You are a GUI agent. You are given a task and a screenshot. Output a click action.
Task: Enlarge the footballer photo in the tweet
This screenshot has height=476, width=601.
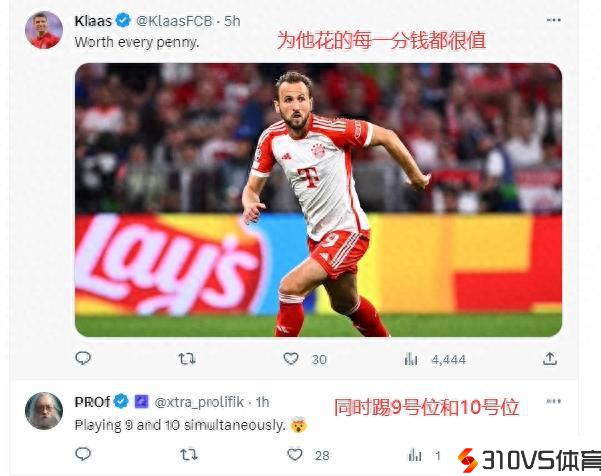pos(319,200)
